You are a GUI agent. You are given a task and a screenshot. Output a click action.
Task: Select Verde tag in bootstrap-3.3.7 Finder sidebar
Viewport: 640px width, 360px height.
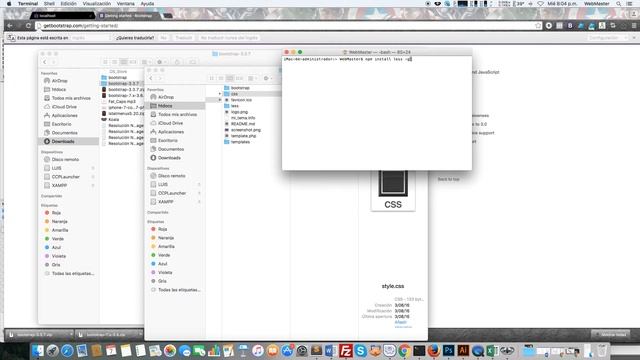tap(58, 239)
